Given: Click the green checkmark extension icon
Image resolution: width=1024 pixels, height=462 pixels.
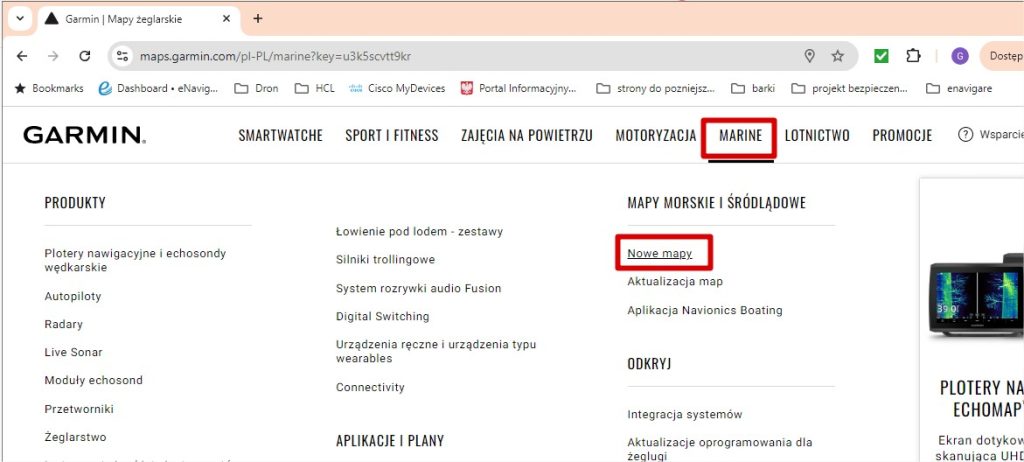Looking at the screenshot, I should (x=881, y=56).
